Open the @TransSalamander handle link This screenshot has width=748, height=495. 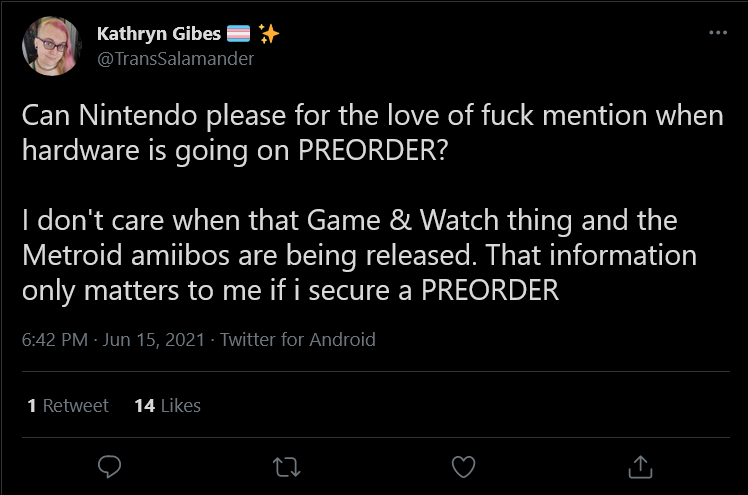pos(175,59)
